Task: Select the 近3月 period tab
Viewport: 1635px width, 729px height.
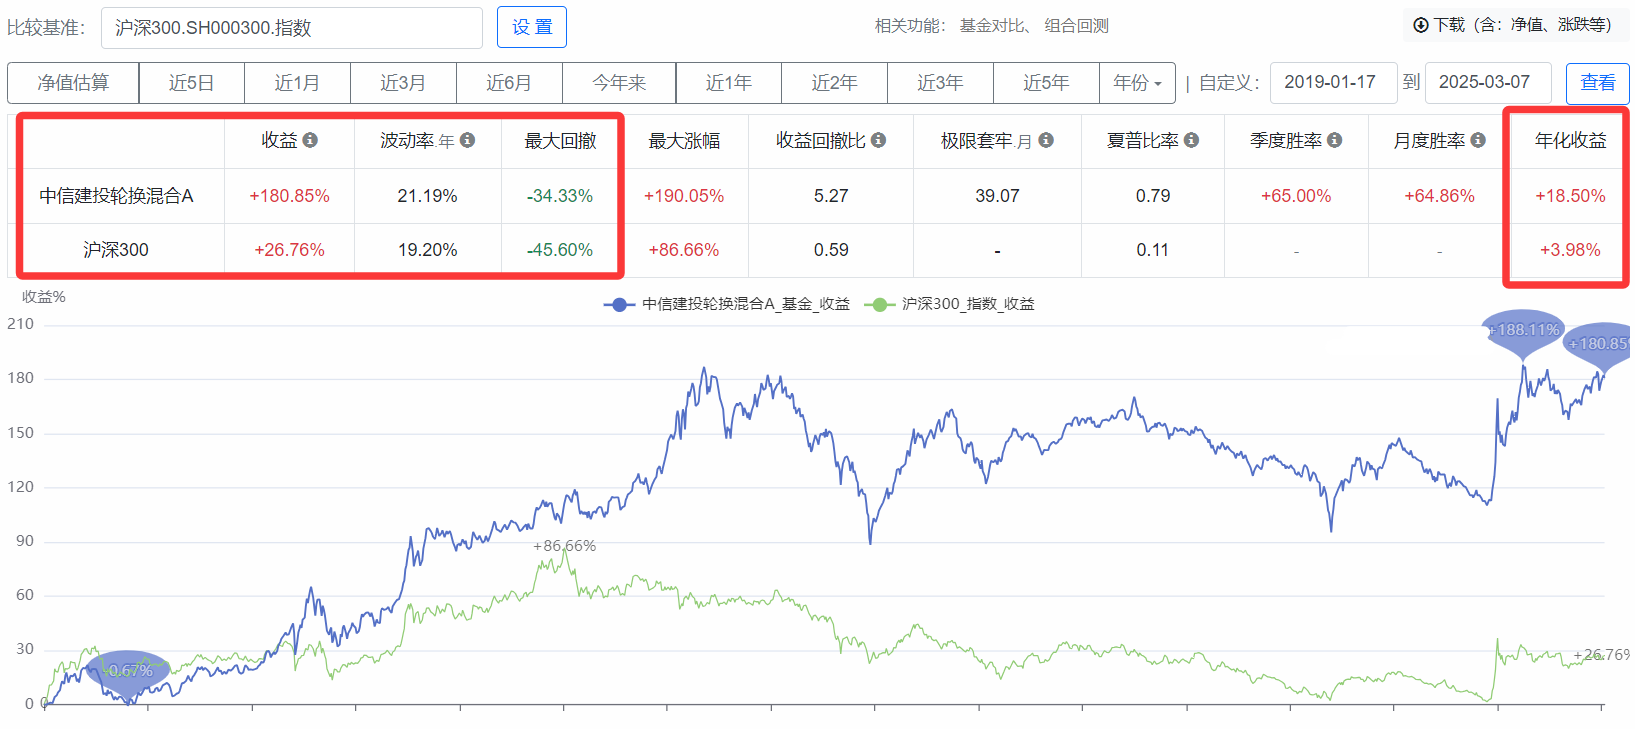Action: pos(403,83)
